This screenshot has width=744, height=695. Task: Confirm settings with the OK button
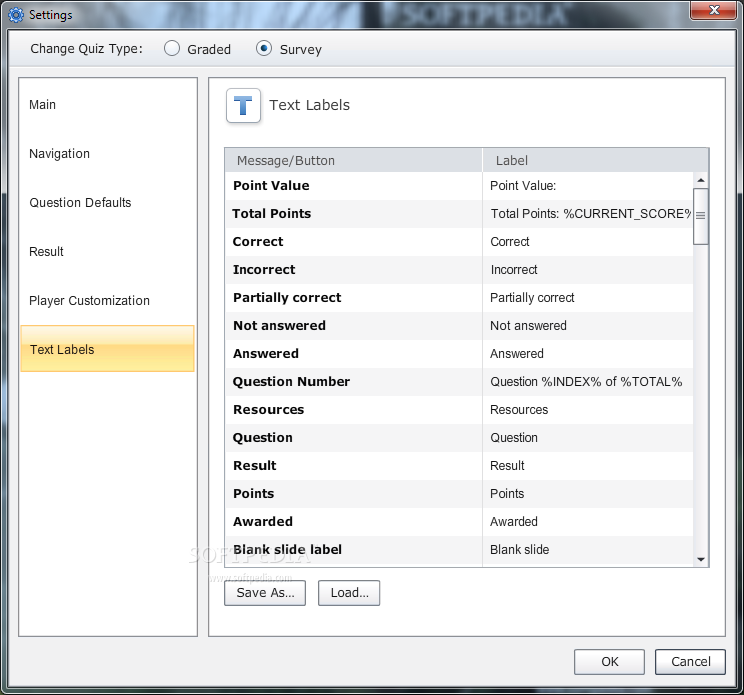[x=609, y=662]
